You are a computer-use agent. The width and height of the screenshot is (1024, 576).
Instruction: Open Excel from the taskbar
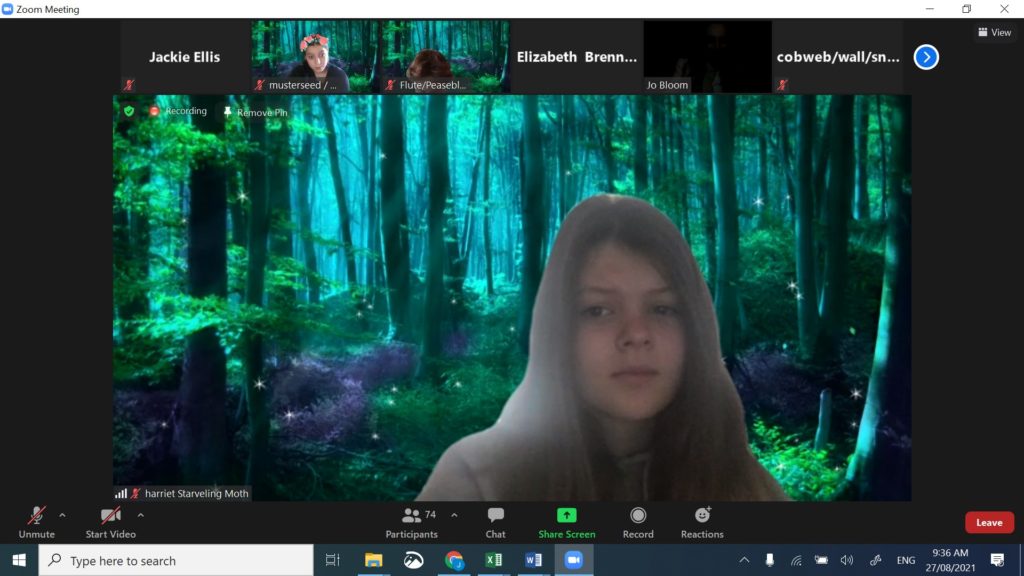(x=493, y=560)
